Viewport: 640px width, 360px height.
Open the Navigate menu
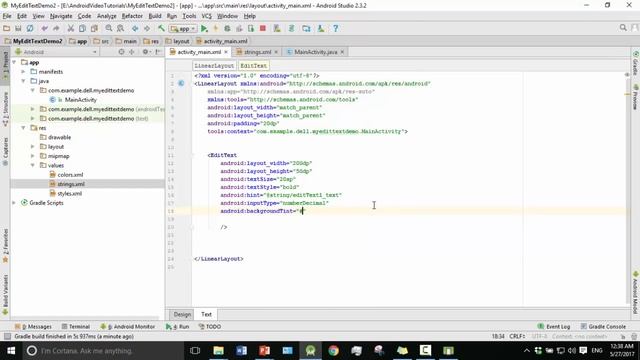61,16
